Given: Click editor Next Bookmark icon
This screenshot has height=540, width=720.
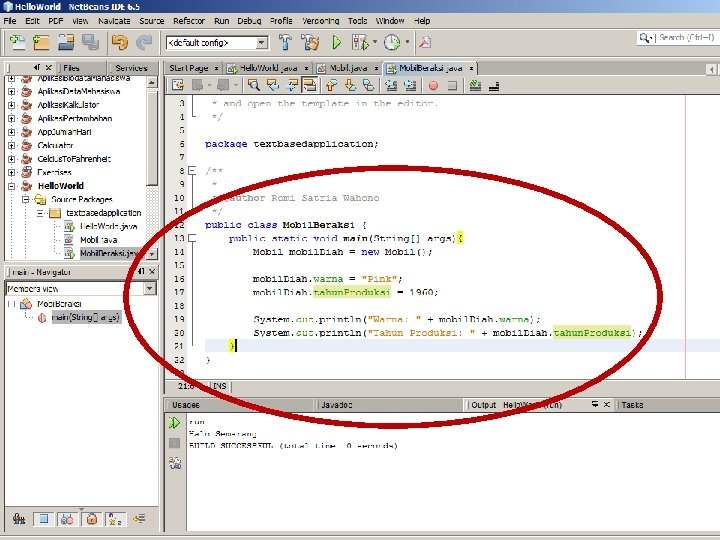Looking at the screenshot, I should (350, 85).
